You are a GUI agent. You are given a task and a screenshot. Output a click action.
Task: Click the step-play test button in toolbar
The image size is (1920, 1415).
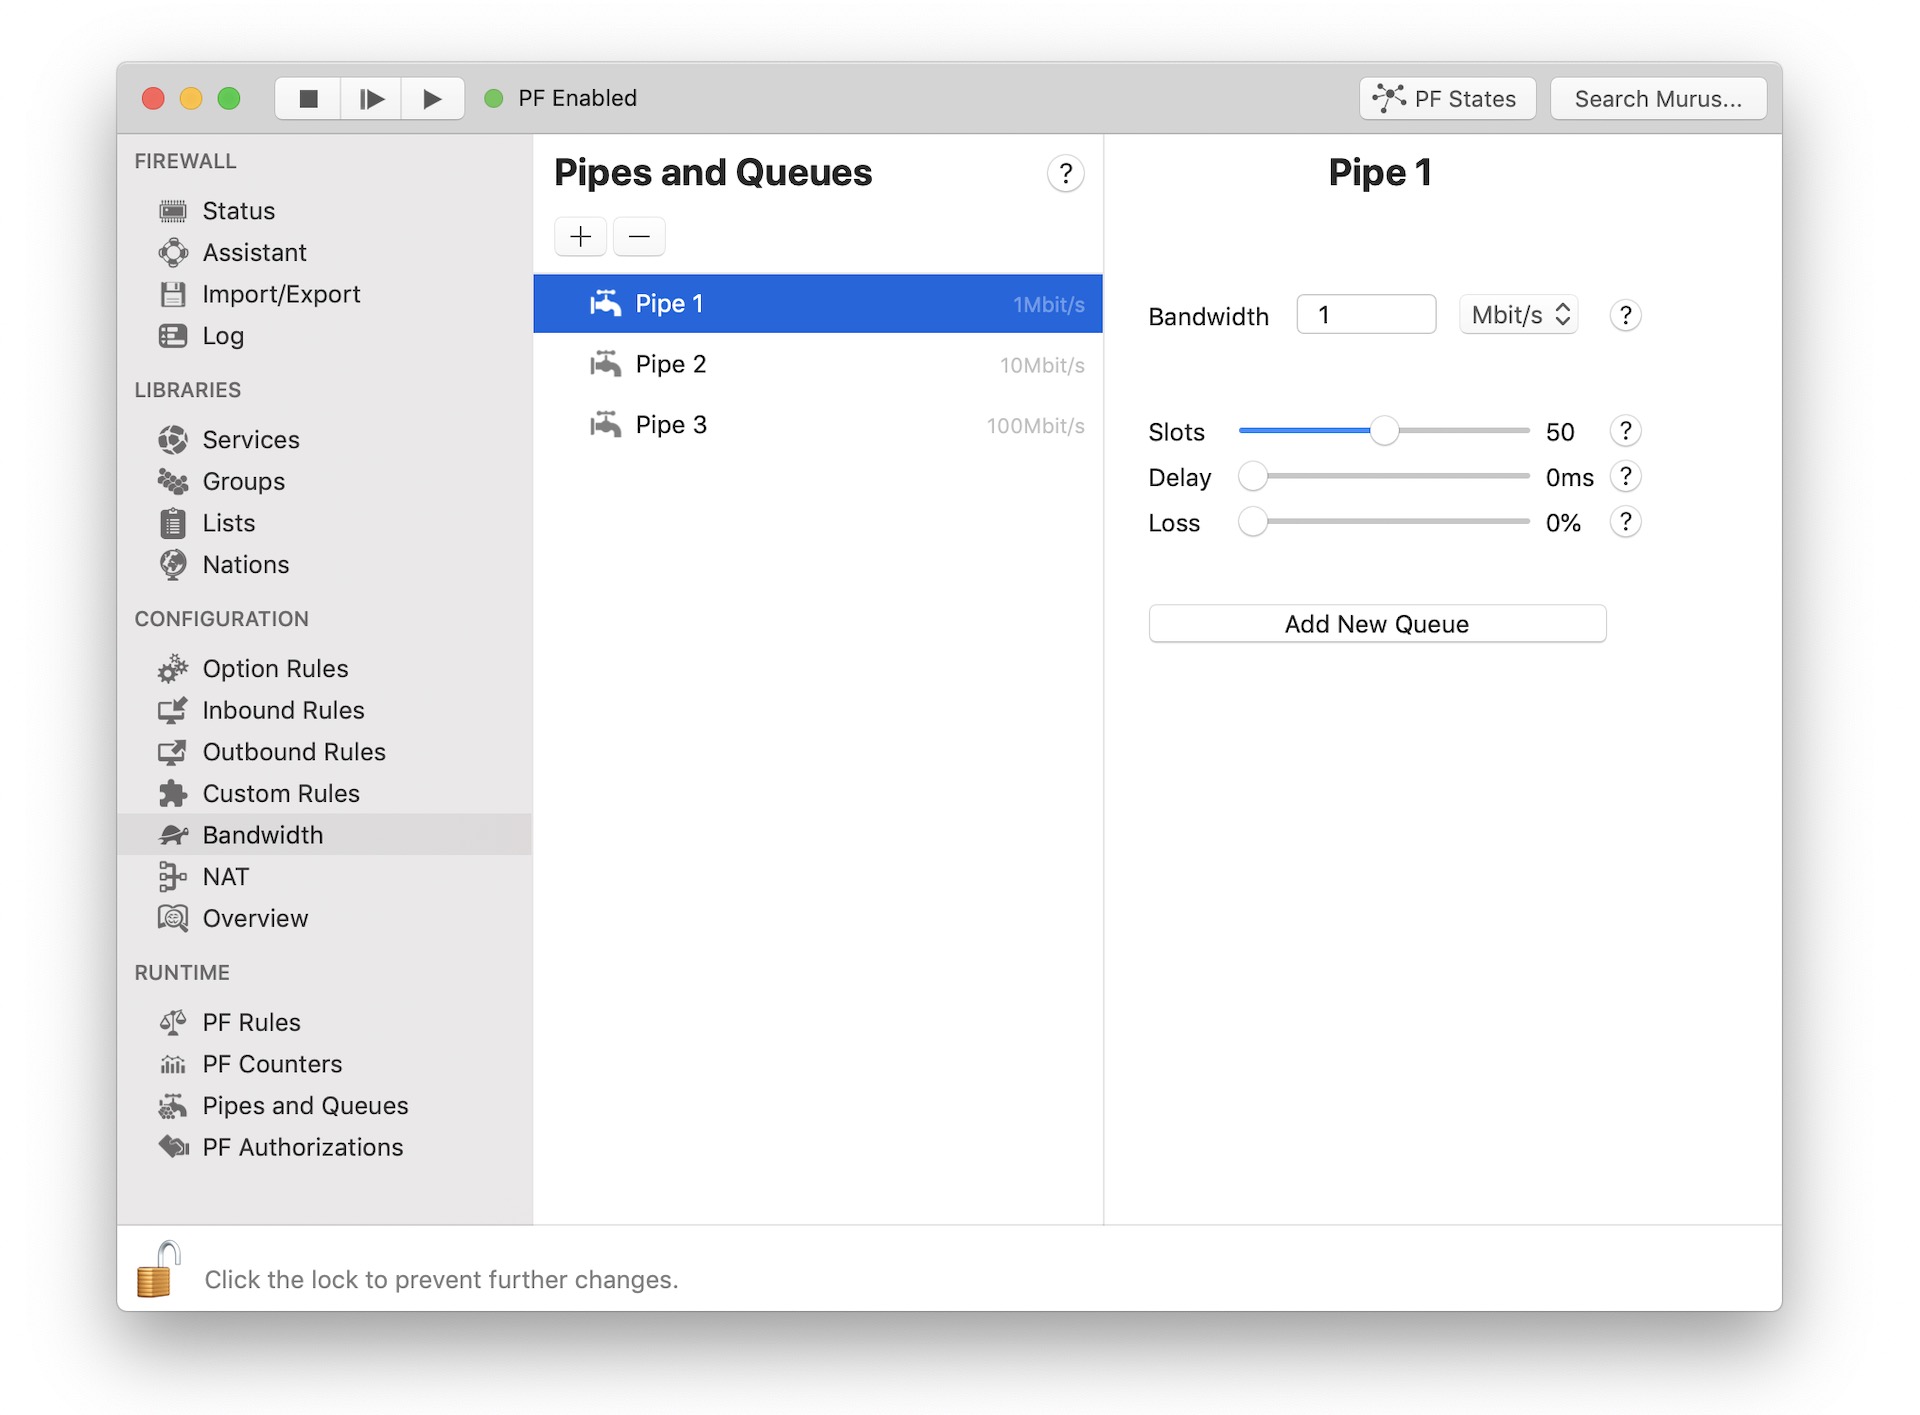(371, 99)
